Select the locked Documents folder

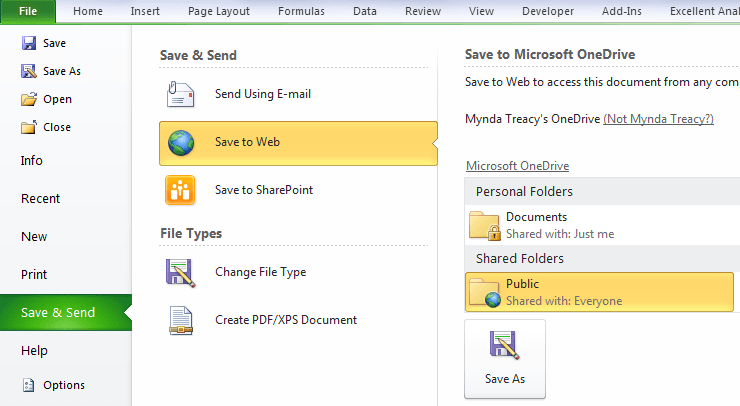point(602,225)
